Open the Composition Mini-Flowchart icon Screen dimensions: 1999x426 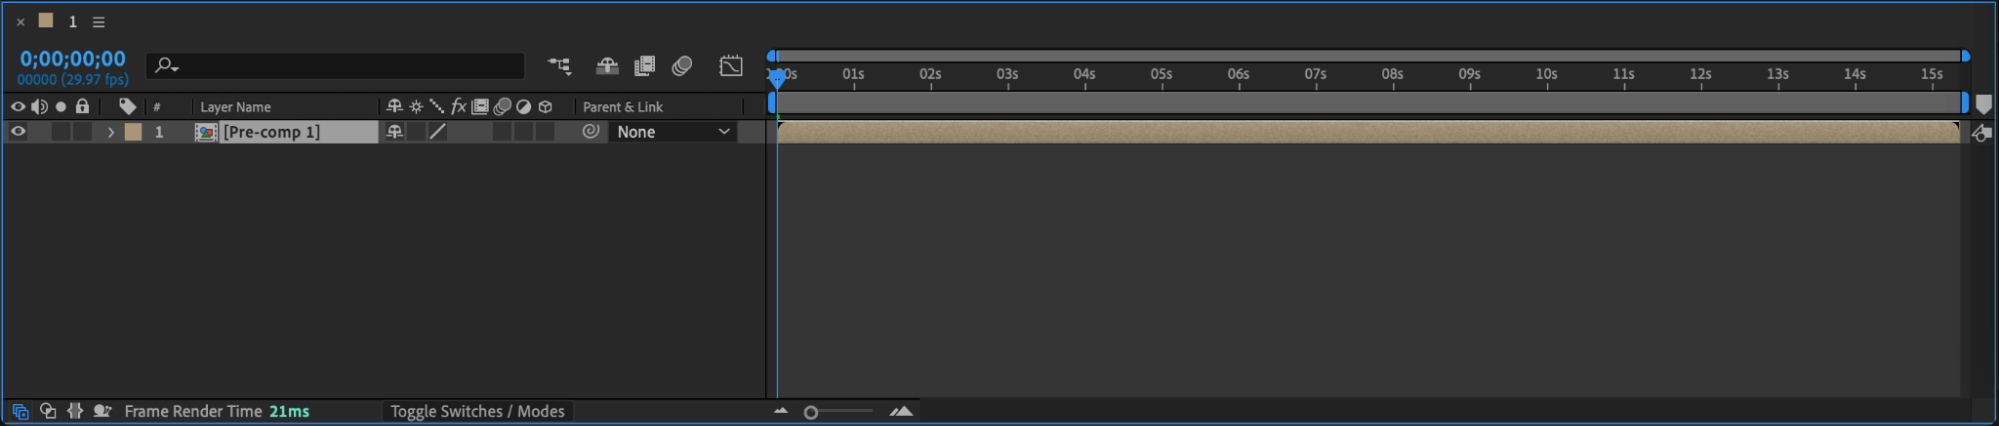pyautogui.click(x=559, y=66)
